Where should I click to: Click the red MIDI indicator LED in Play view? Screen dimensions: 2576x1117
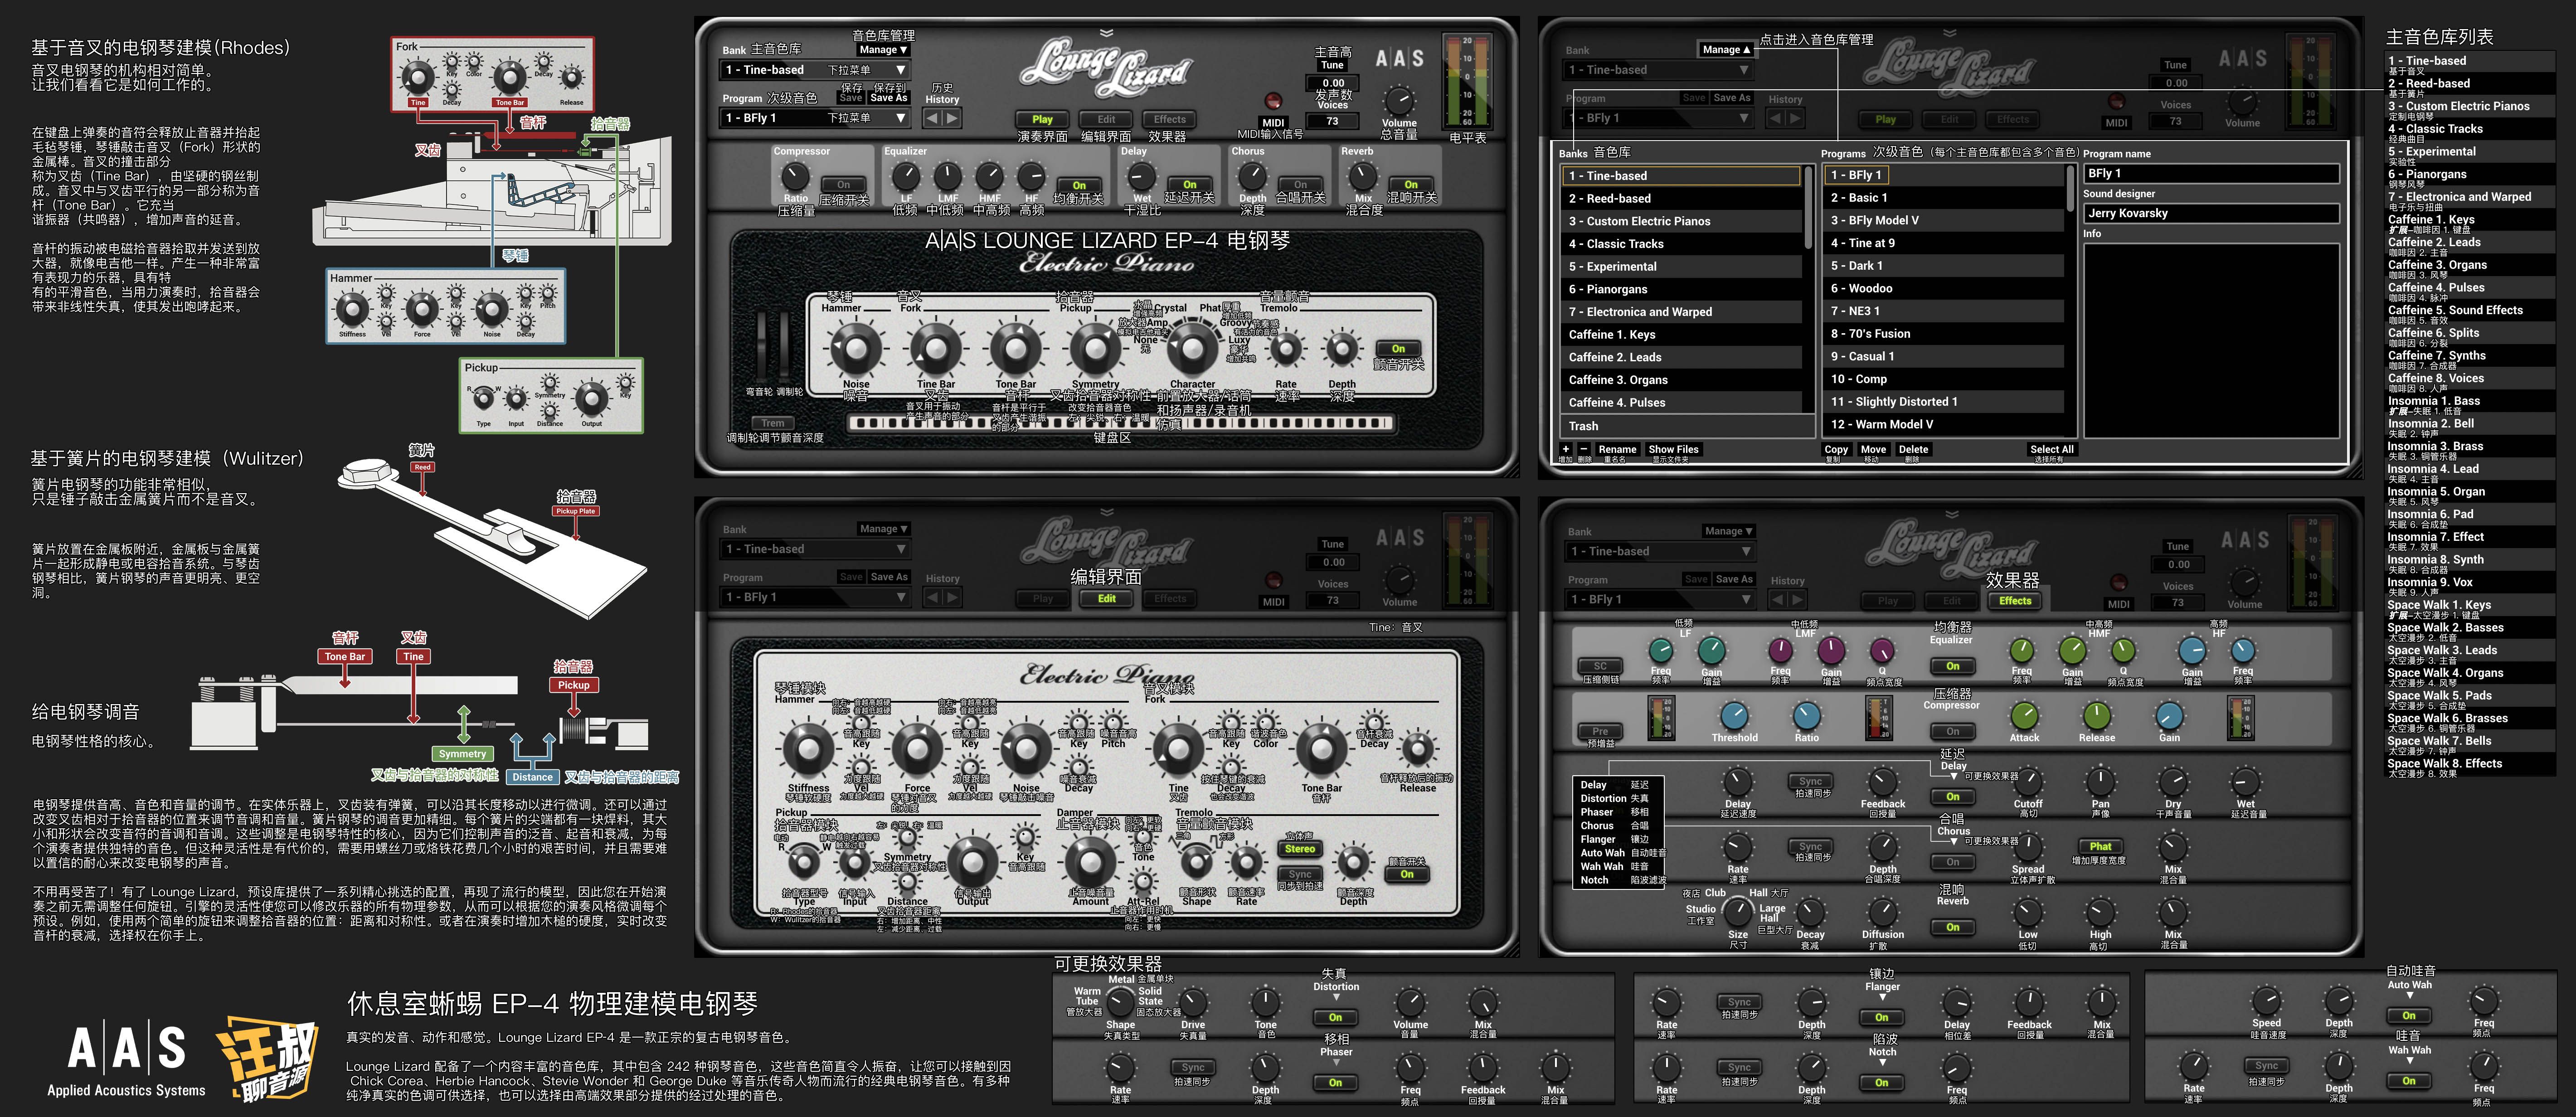click(x=1273, y=101)
